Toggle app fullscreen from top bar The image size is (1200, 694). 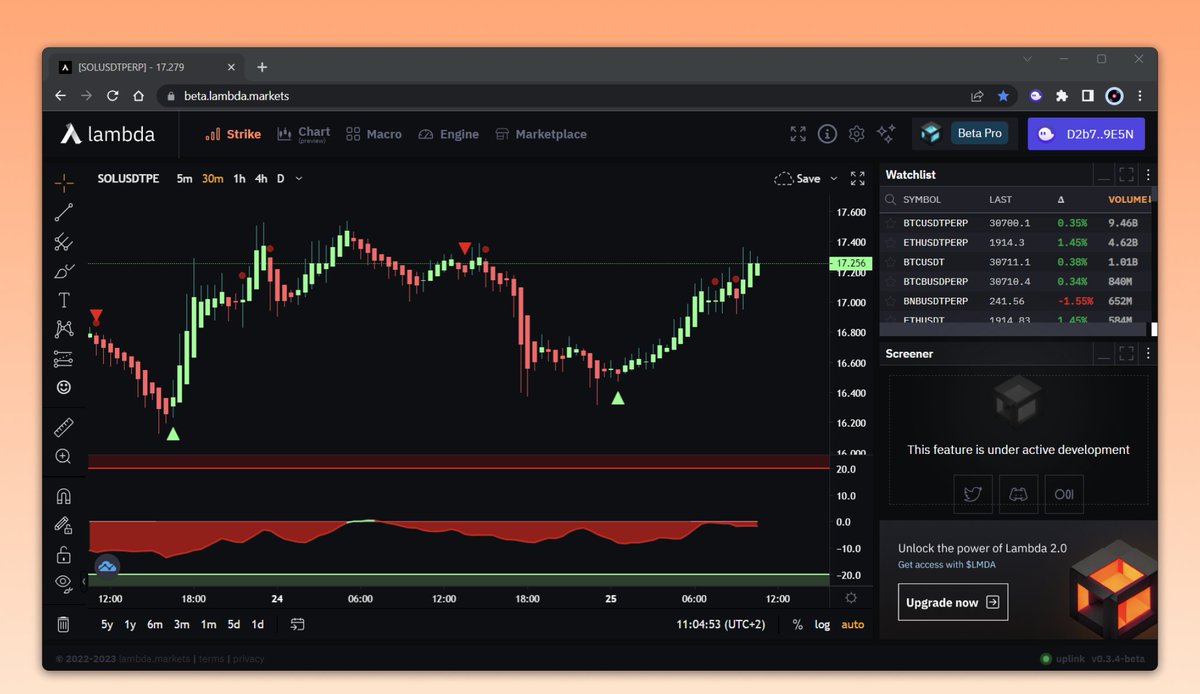pyautogui.click(x=798, y=134)
